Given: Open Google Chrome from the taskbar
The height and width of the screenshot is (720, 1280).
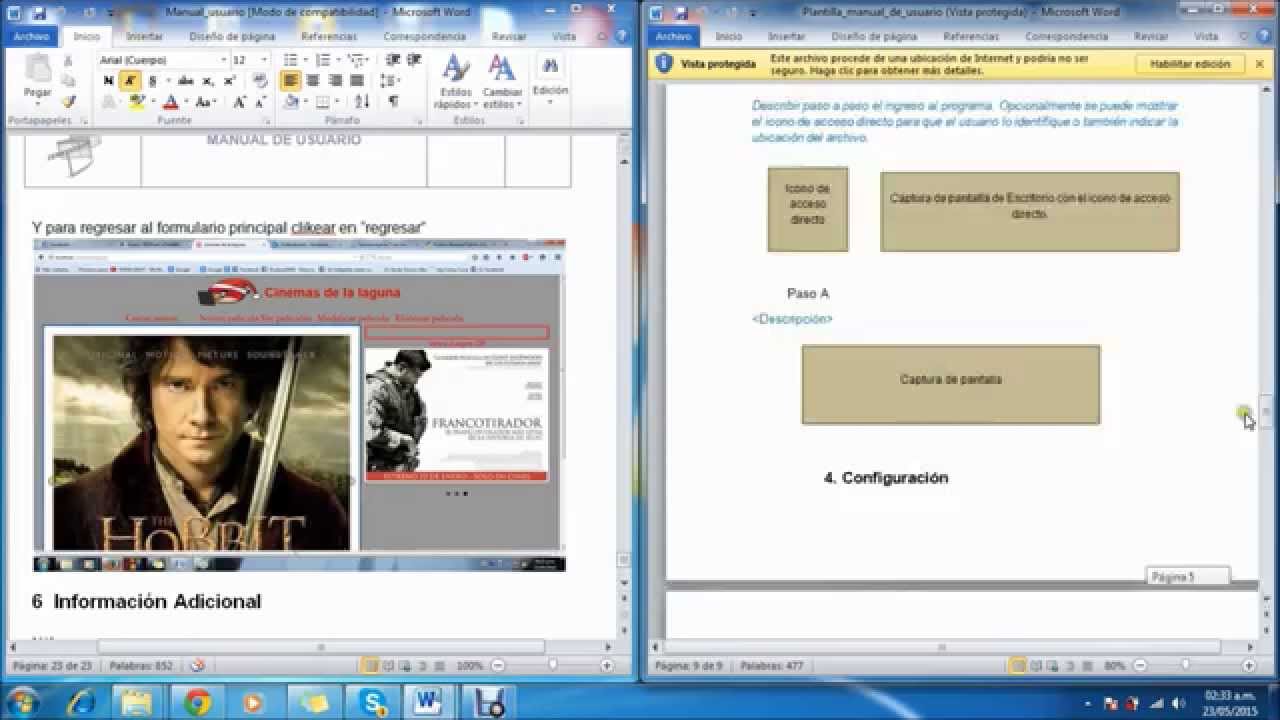Looking at the screenshot, I should (x=197, y=703).
